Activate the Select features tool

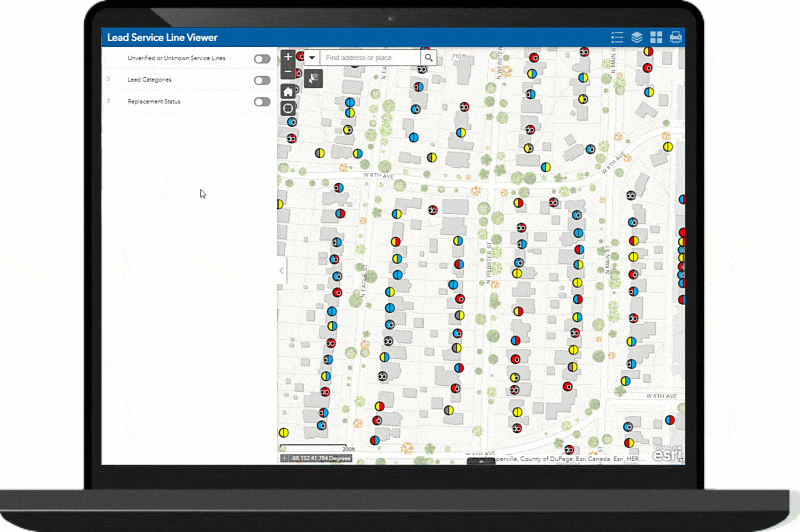click(313, 79)
